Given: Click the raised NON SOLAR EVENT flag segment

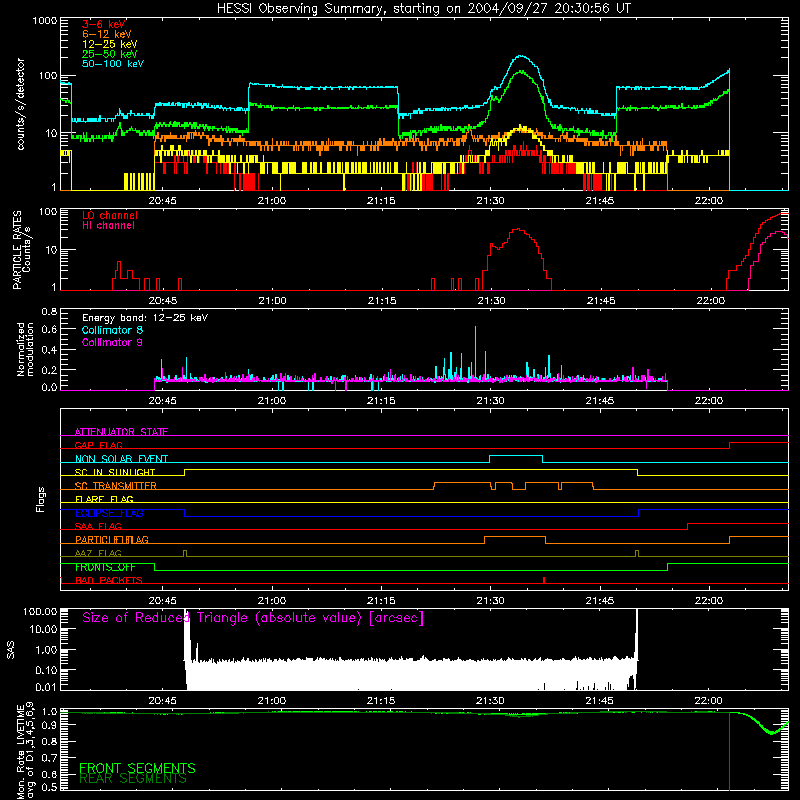Looking at the screenshot, I should click(516, 456).
